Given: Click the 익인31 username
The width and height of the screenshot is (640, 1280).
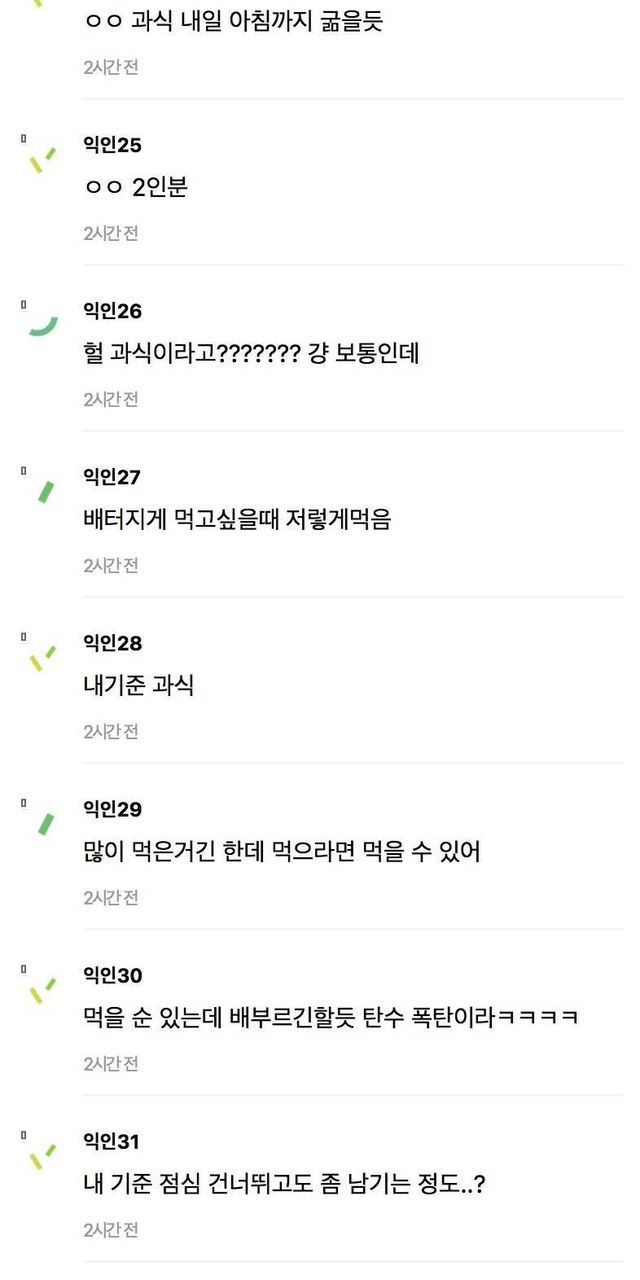Looking at the screenshot, I should point(112,1142).
